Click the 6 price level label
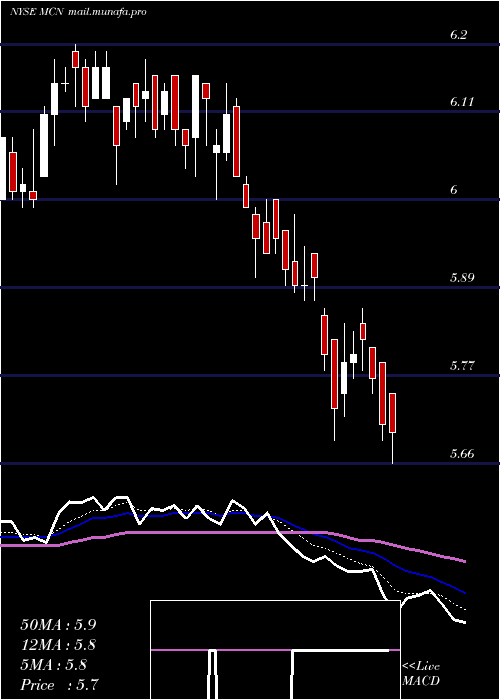 454,190
